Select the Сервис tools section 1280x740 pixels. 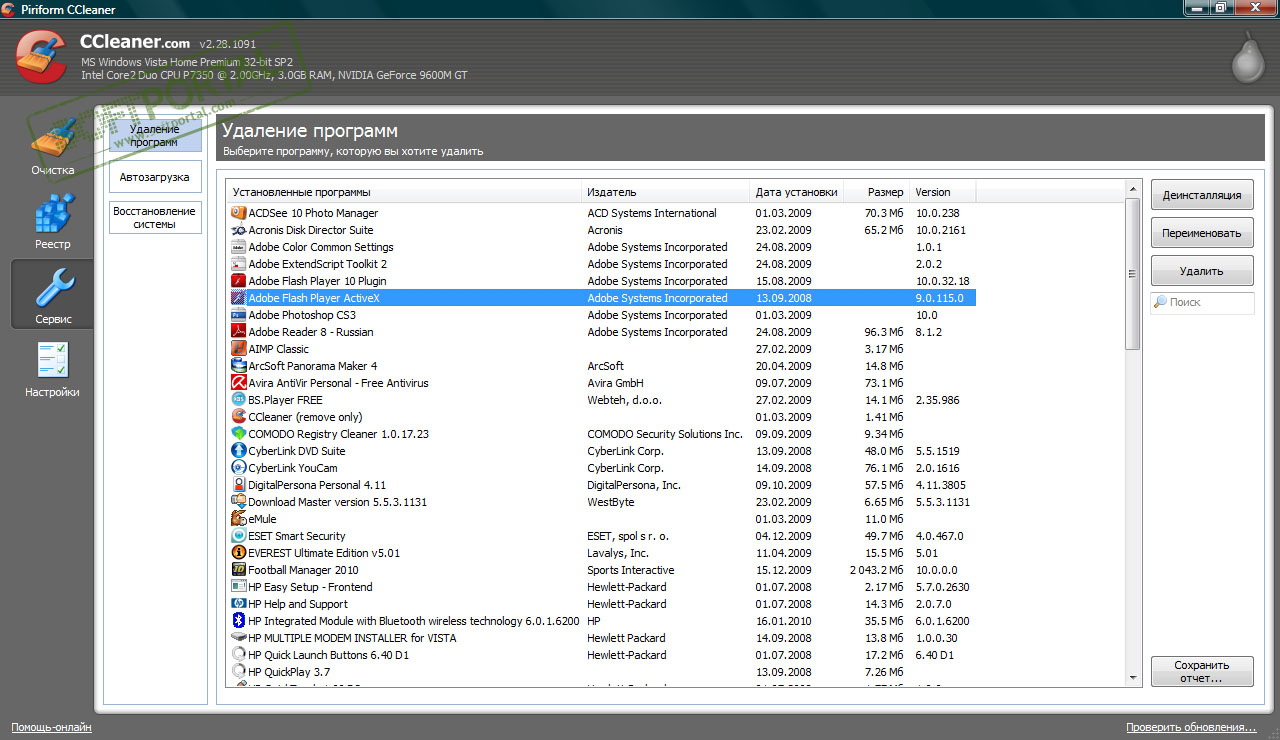point(52,296)
